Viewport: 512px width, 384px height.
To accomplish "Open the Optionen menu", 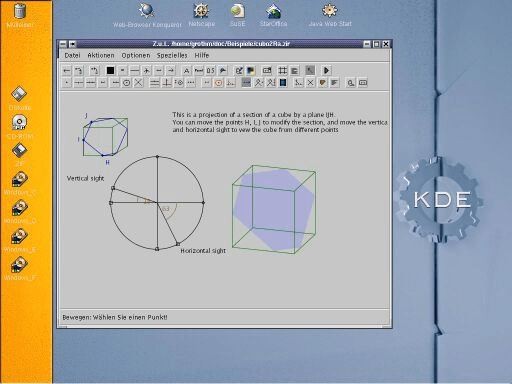I will click(x=136, y=55).
